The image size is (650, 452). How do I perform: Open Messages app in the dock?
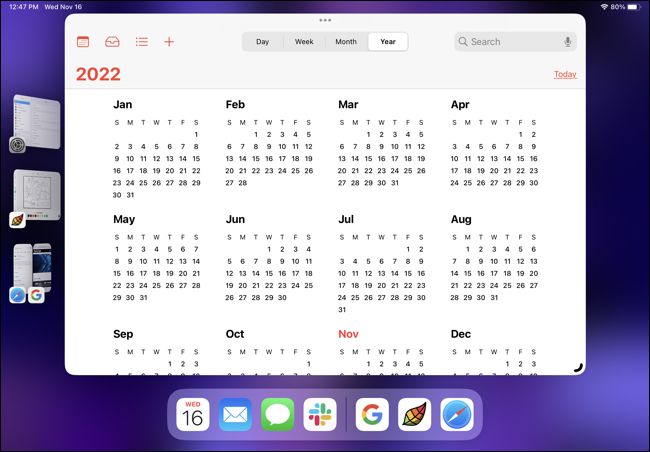277,414
